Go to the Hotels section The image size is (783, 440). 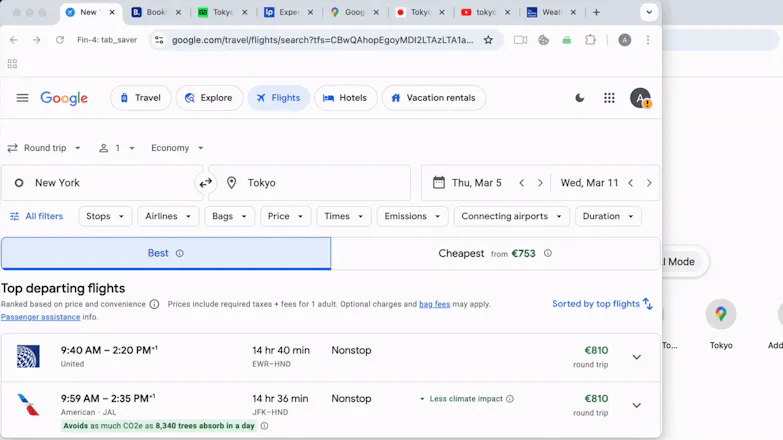click(x=346, y=98)
